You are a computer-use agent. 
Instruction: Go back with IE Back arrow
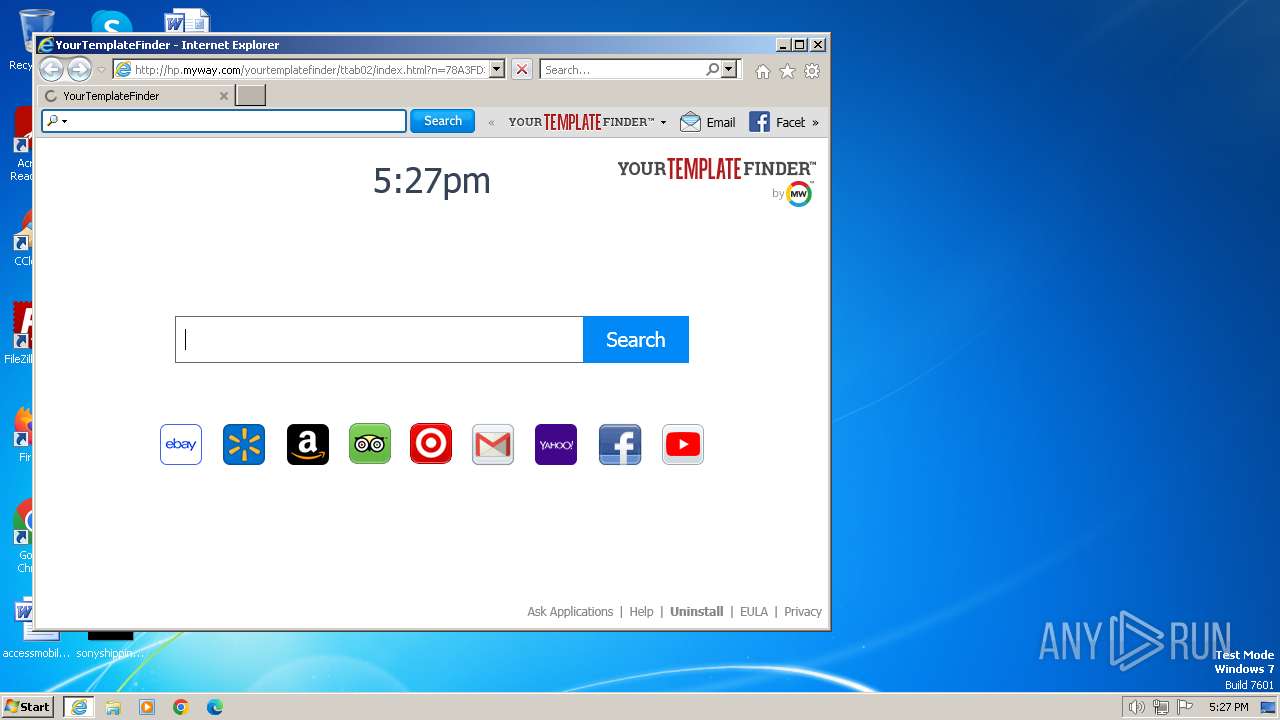pyautogui.click(x=51, y=69)
